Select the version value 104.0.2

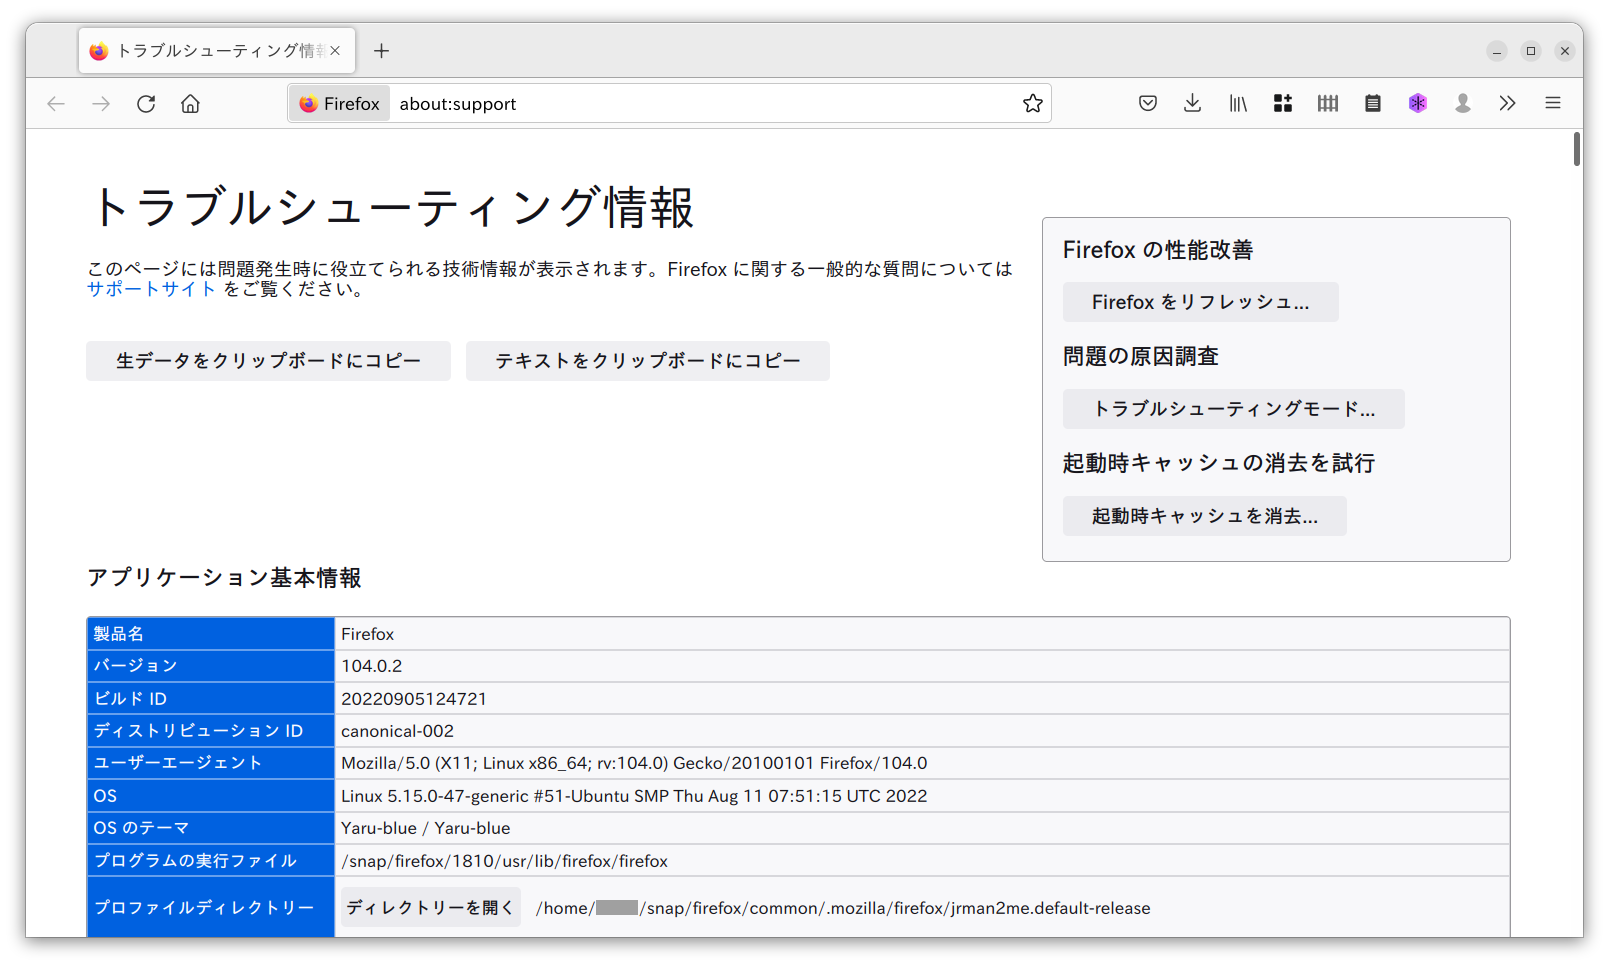coord(371,666)
